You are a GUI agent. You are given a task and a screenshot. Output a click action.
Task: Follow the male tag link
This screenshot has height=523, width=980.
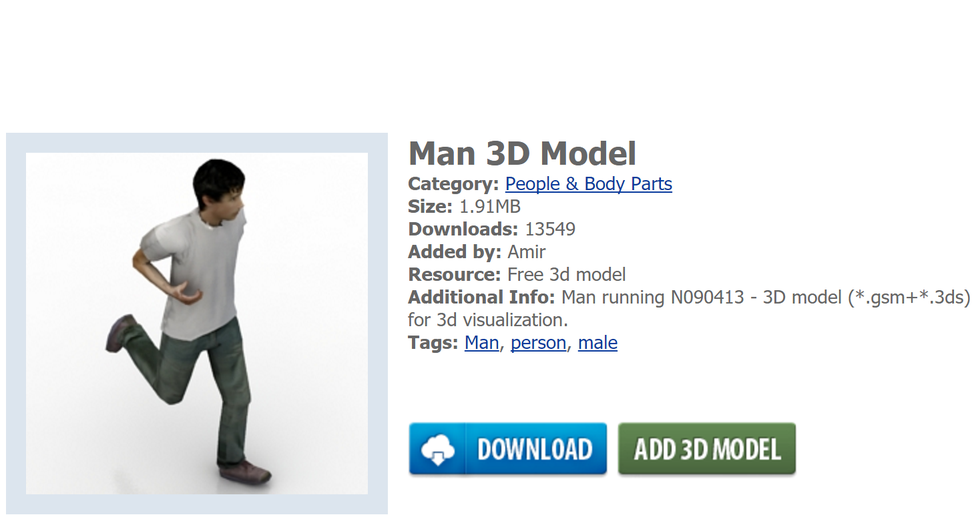(598, 342)
